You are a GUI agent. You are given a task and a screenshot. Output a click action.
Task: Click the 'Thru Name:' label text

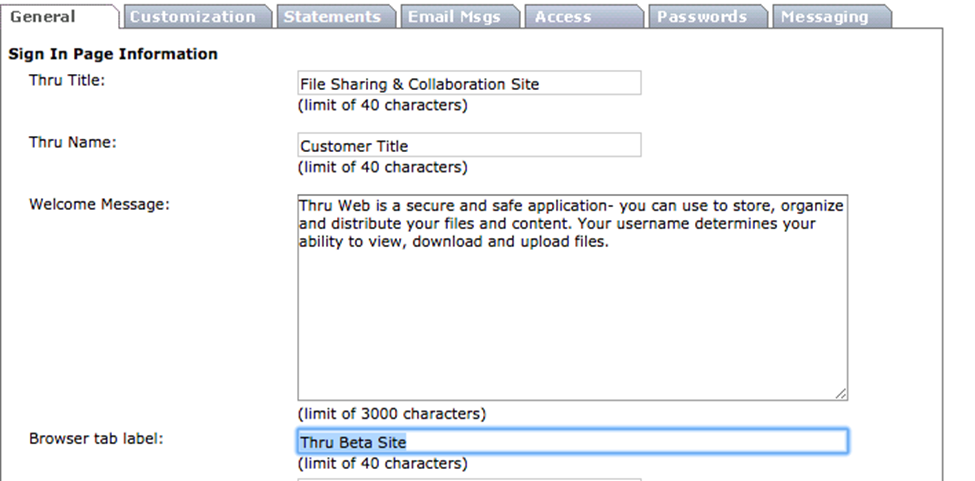(x=72, y=142)
